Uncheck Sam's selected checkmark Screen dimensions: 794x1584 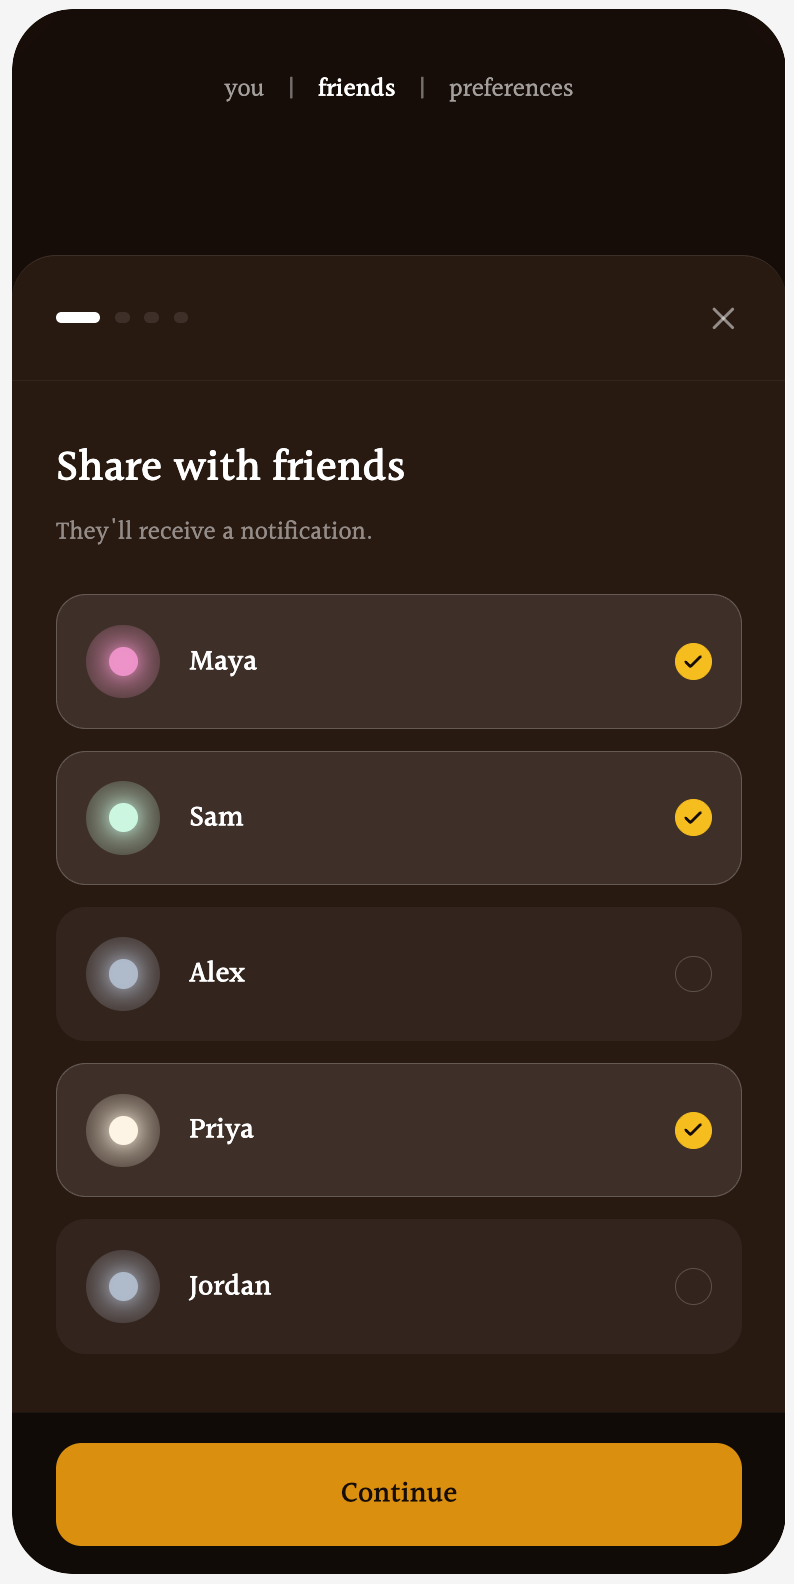pyautogui.click(x=693, y=818)
